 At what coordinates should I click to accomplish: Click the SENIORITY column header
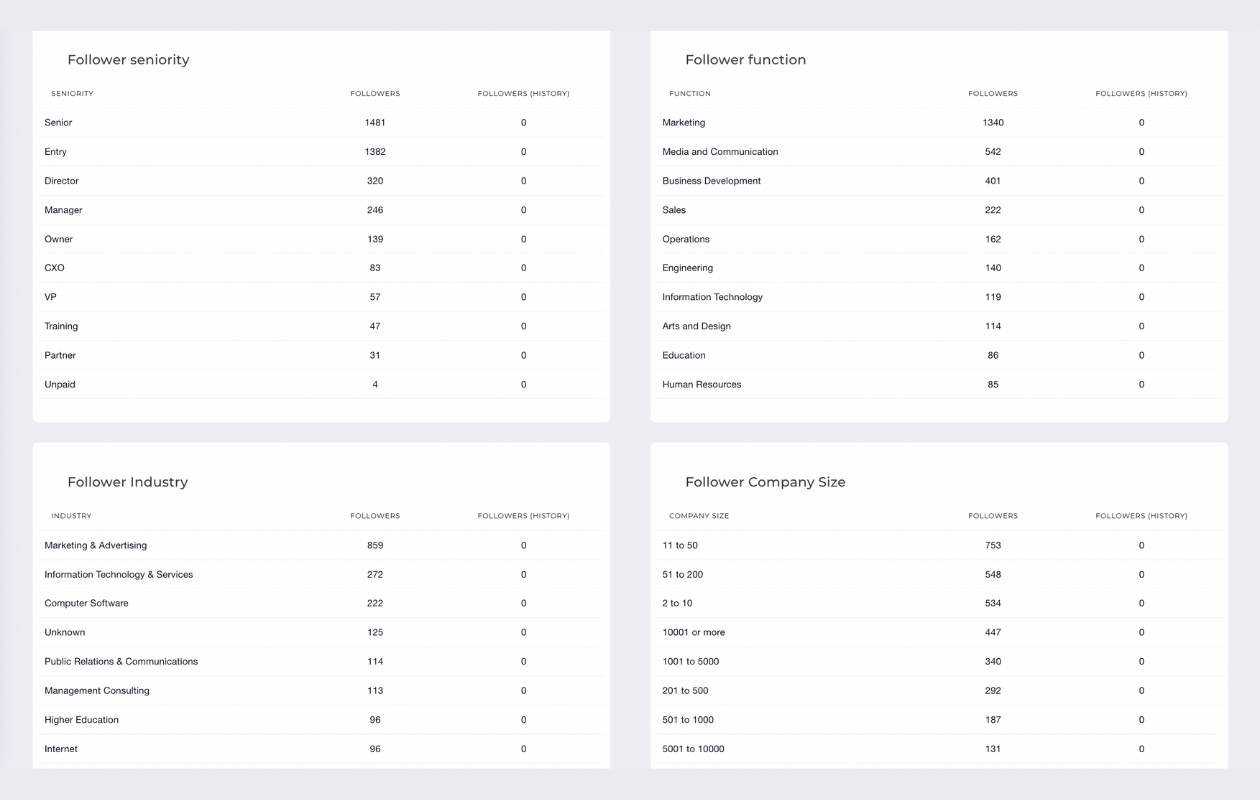(x=72, y=94)
